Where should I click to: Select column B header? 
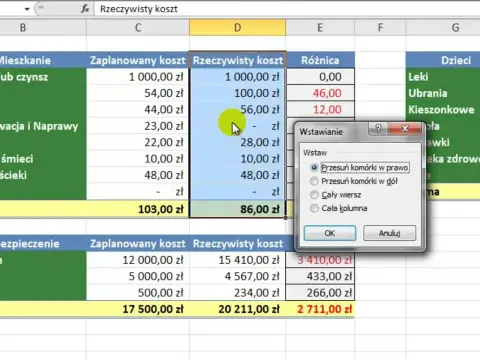click(x=43, y=27)
